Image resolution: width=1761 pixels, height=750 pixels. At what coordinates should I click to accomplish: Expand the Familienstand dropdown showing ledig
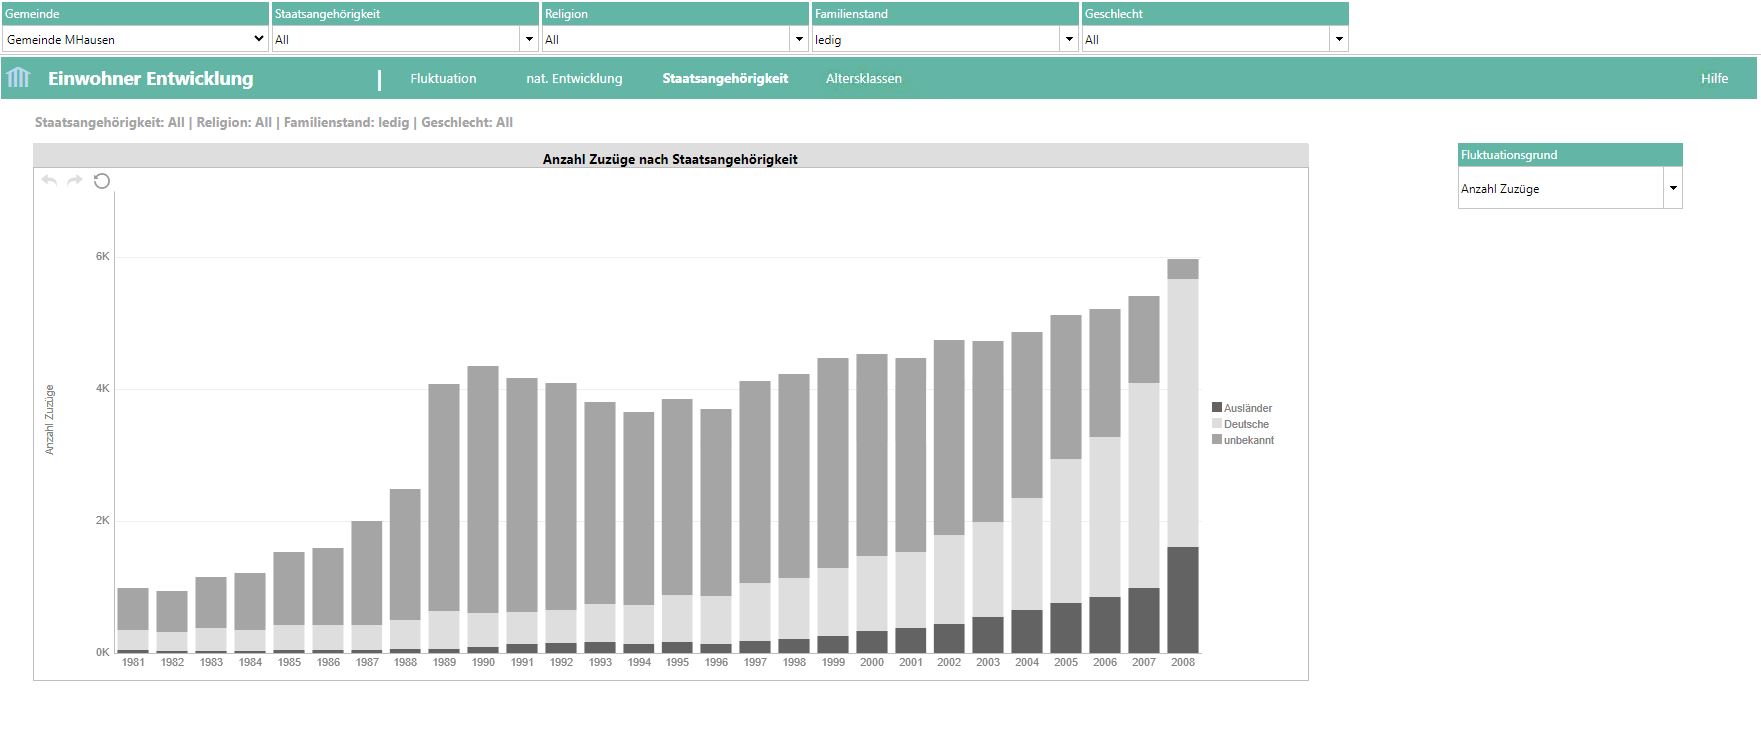(1069, 39)
